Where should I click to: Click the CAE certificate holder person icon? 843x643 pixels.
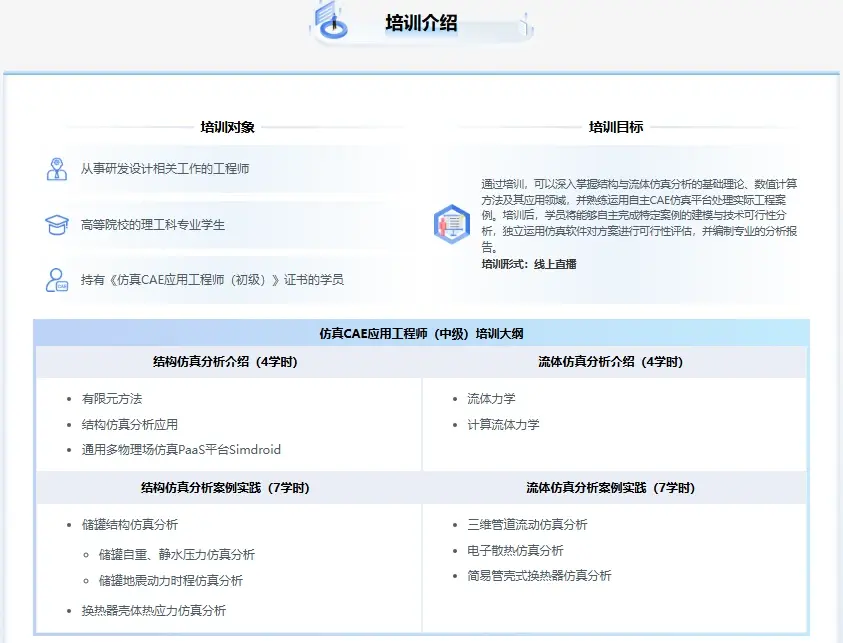(56, 280)
